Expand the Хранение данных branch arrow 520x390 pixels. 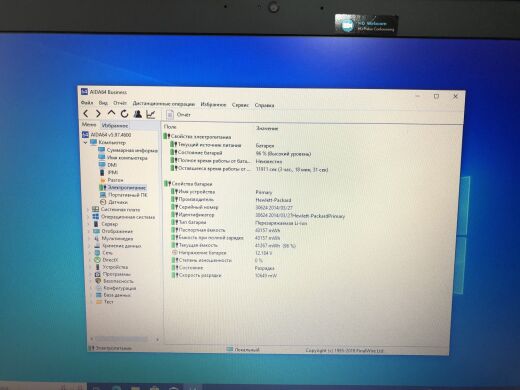[90, 246]
